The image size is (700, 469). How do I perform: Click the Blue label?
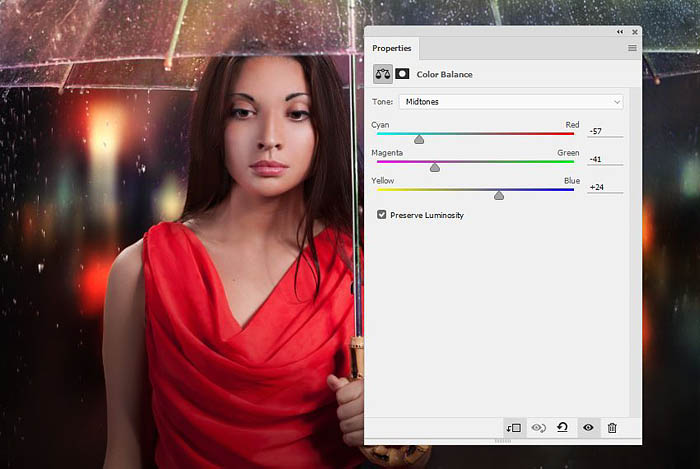click(572, 181)
